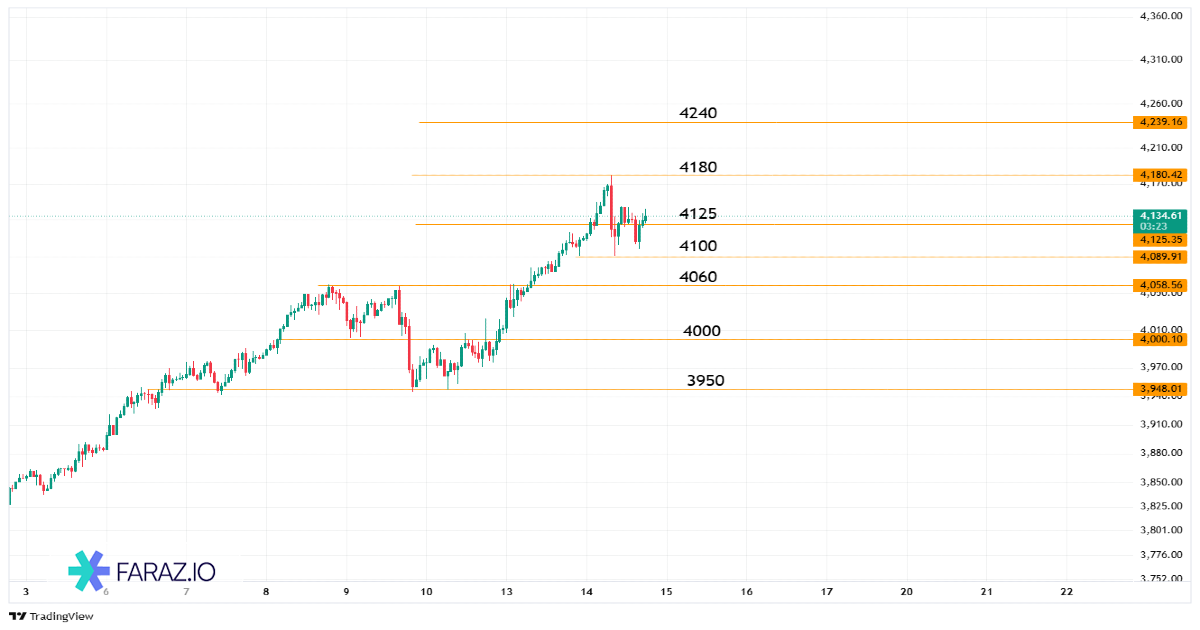Click the 4125 text annotation

[698, 214]
